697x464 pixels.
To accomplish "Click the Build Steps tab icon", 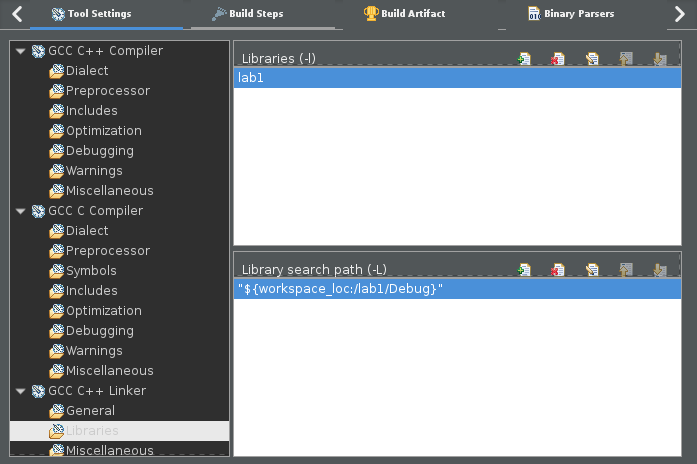I will click(219, 14).
